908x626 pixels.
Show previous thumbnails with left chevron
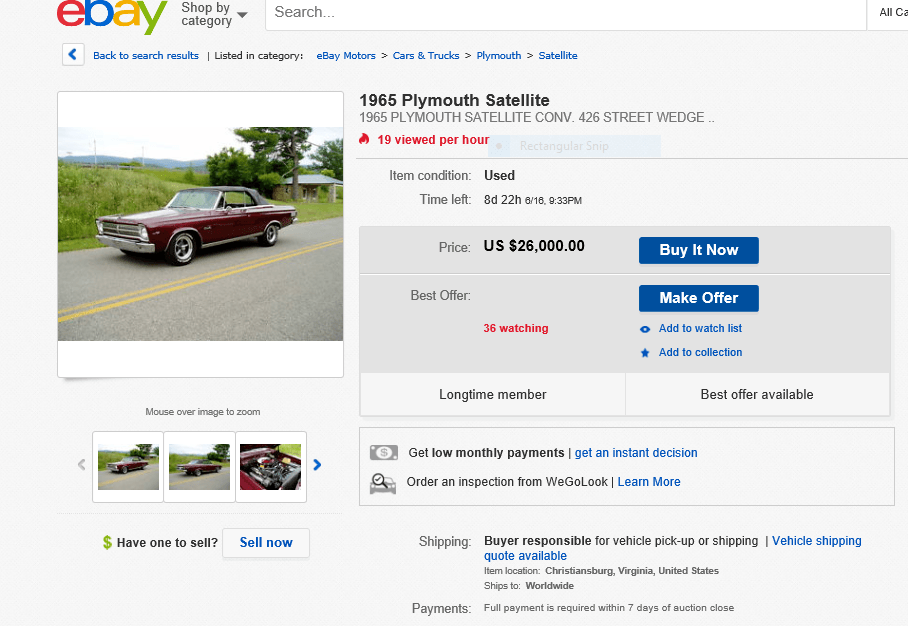82,465
